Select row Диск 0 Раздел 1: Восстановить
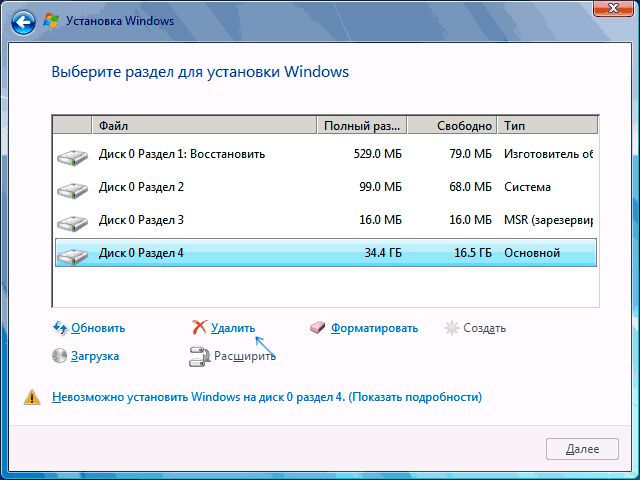This screenshot has height=480, width=640. pos(326,154)
